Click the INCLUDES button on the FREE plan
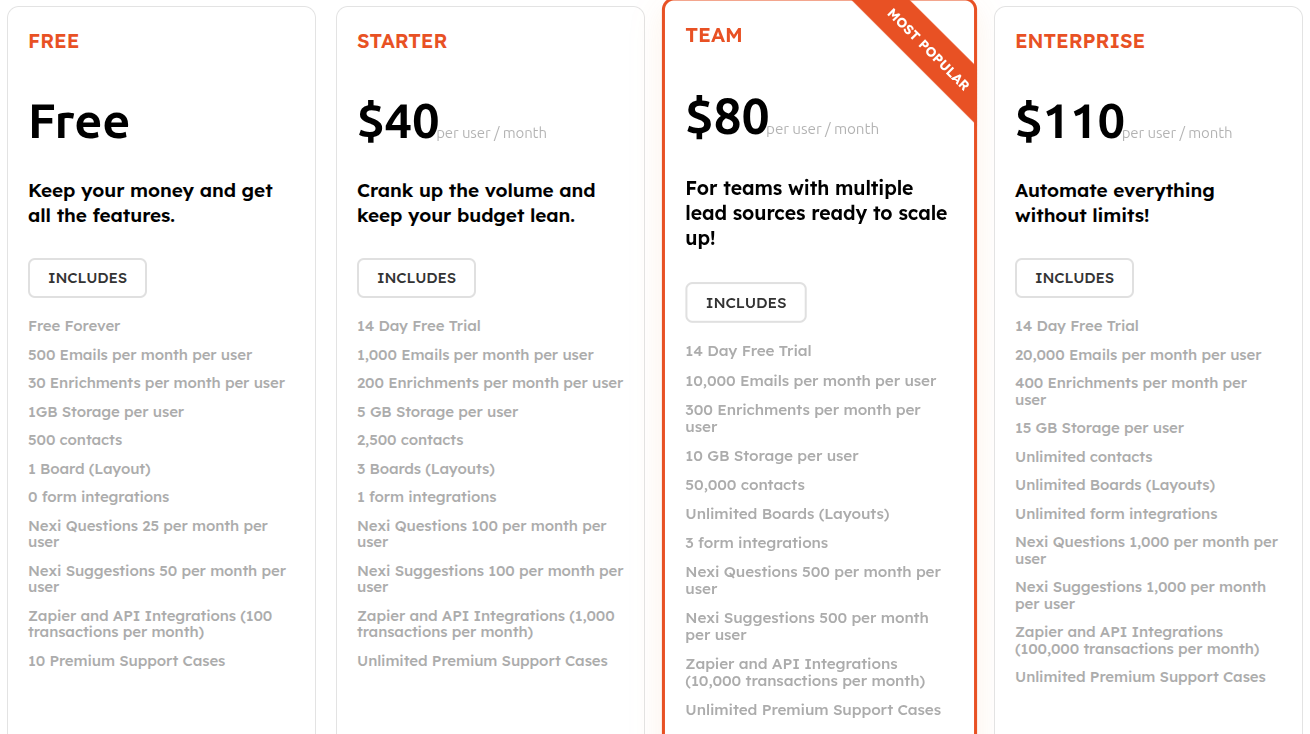This screenshot has height=734, width=1310. point(87,278)
